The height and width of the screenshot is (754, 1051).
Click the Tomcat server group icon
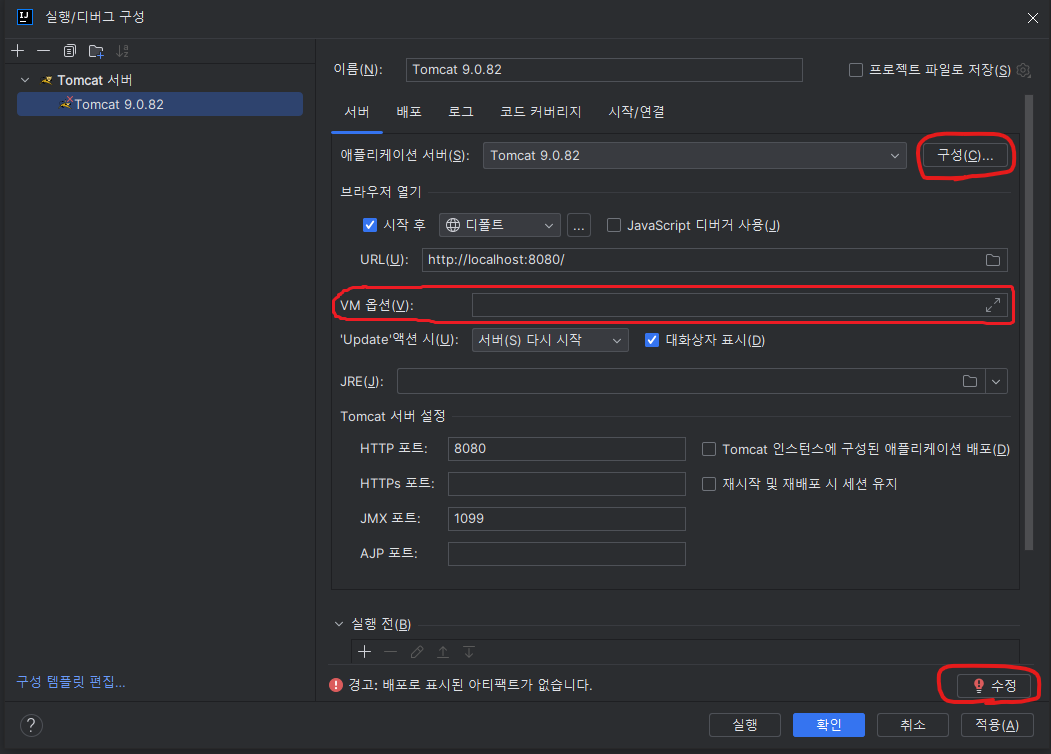(46, 80)
